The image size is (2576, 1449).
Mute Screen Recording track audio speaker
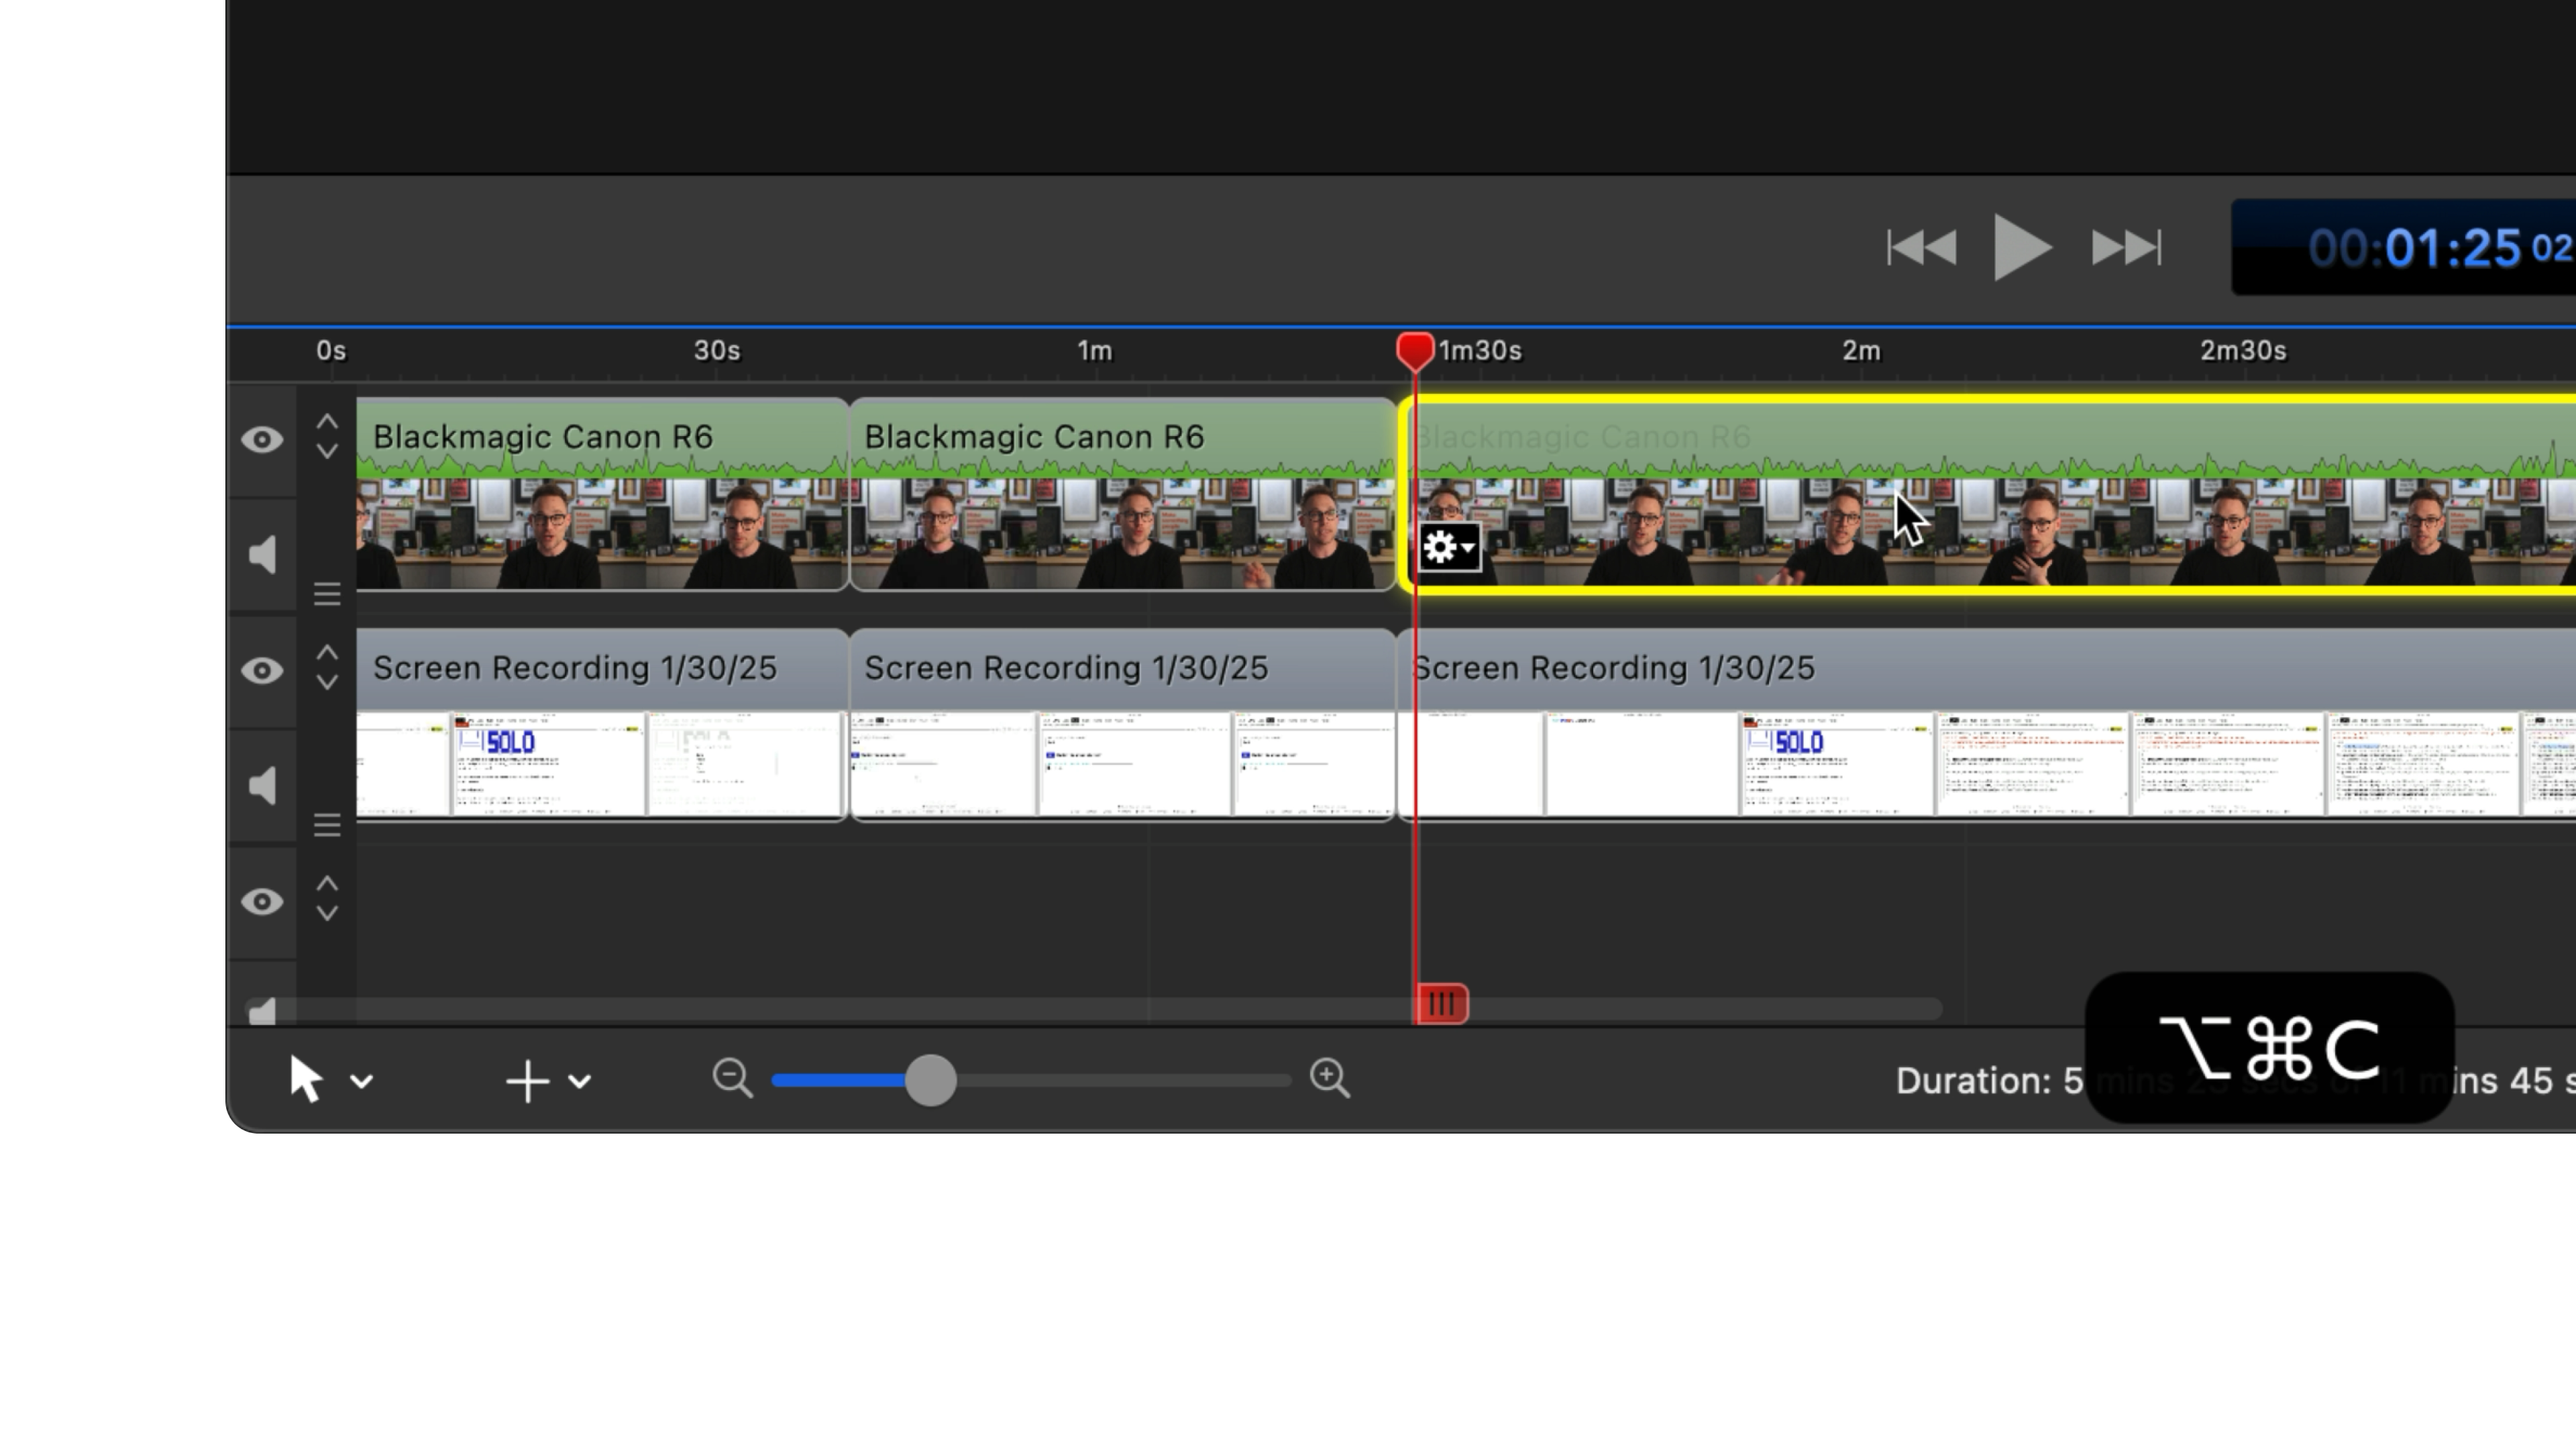pyautogui.click(x=262, y=786)
